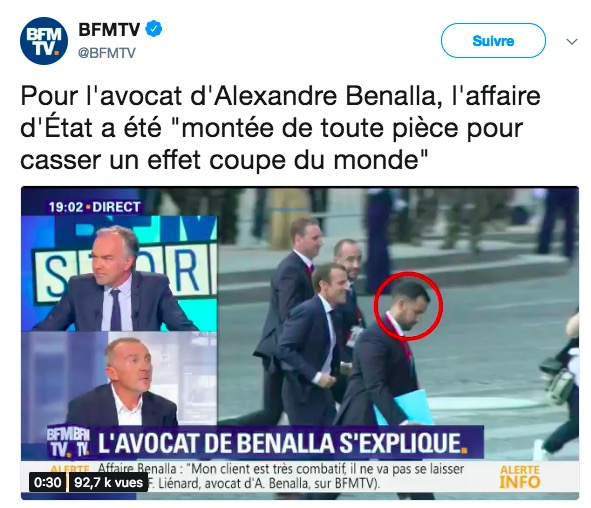Click the 92,7 k vues view counter
Image resolution: width=591 pixels, height=508 pixels.
108,482
